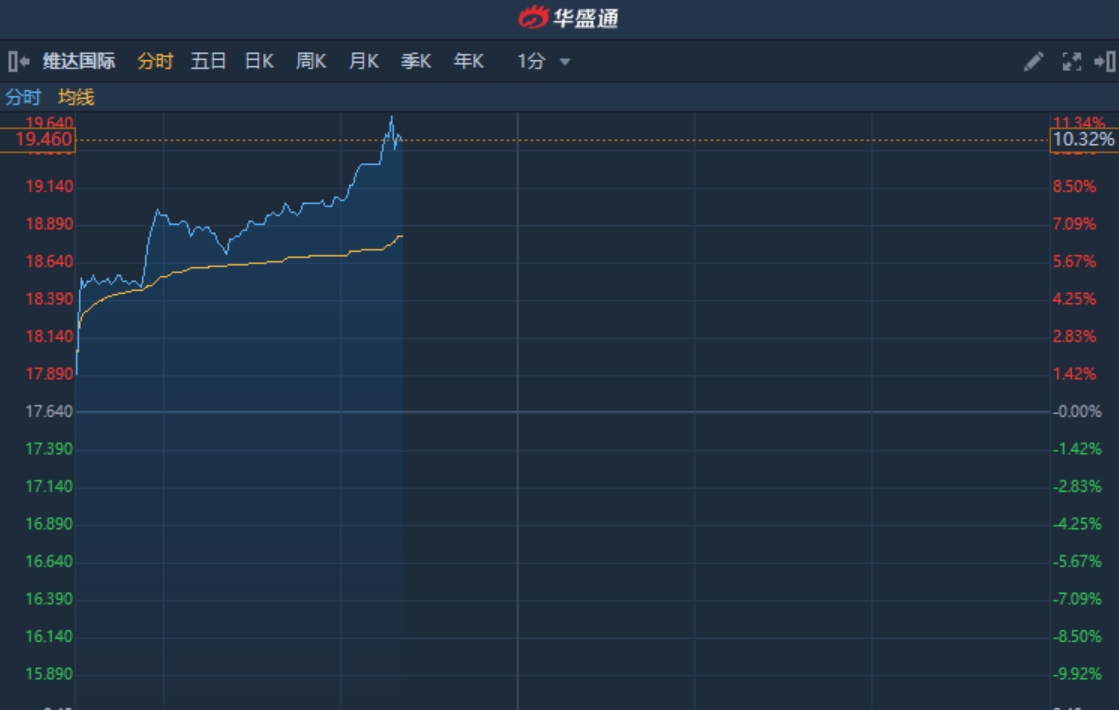
Task: Click the 19.460 current price label
Action: tap(37, 140)
